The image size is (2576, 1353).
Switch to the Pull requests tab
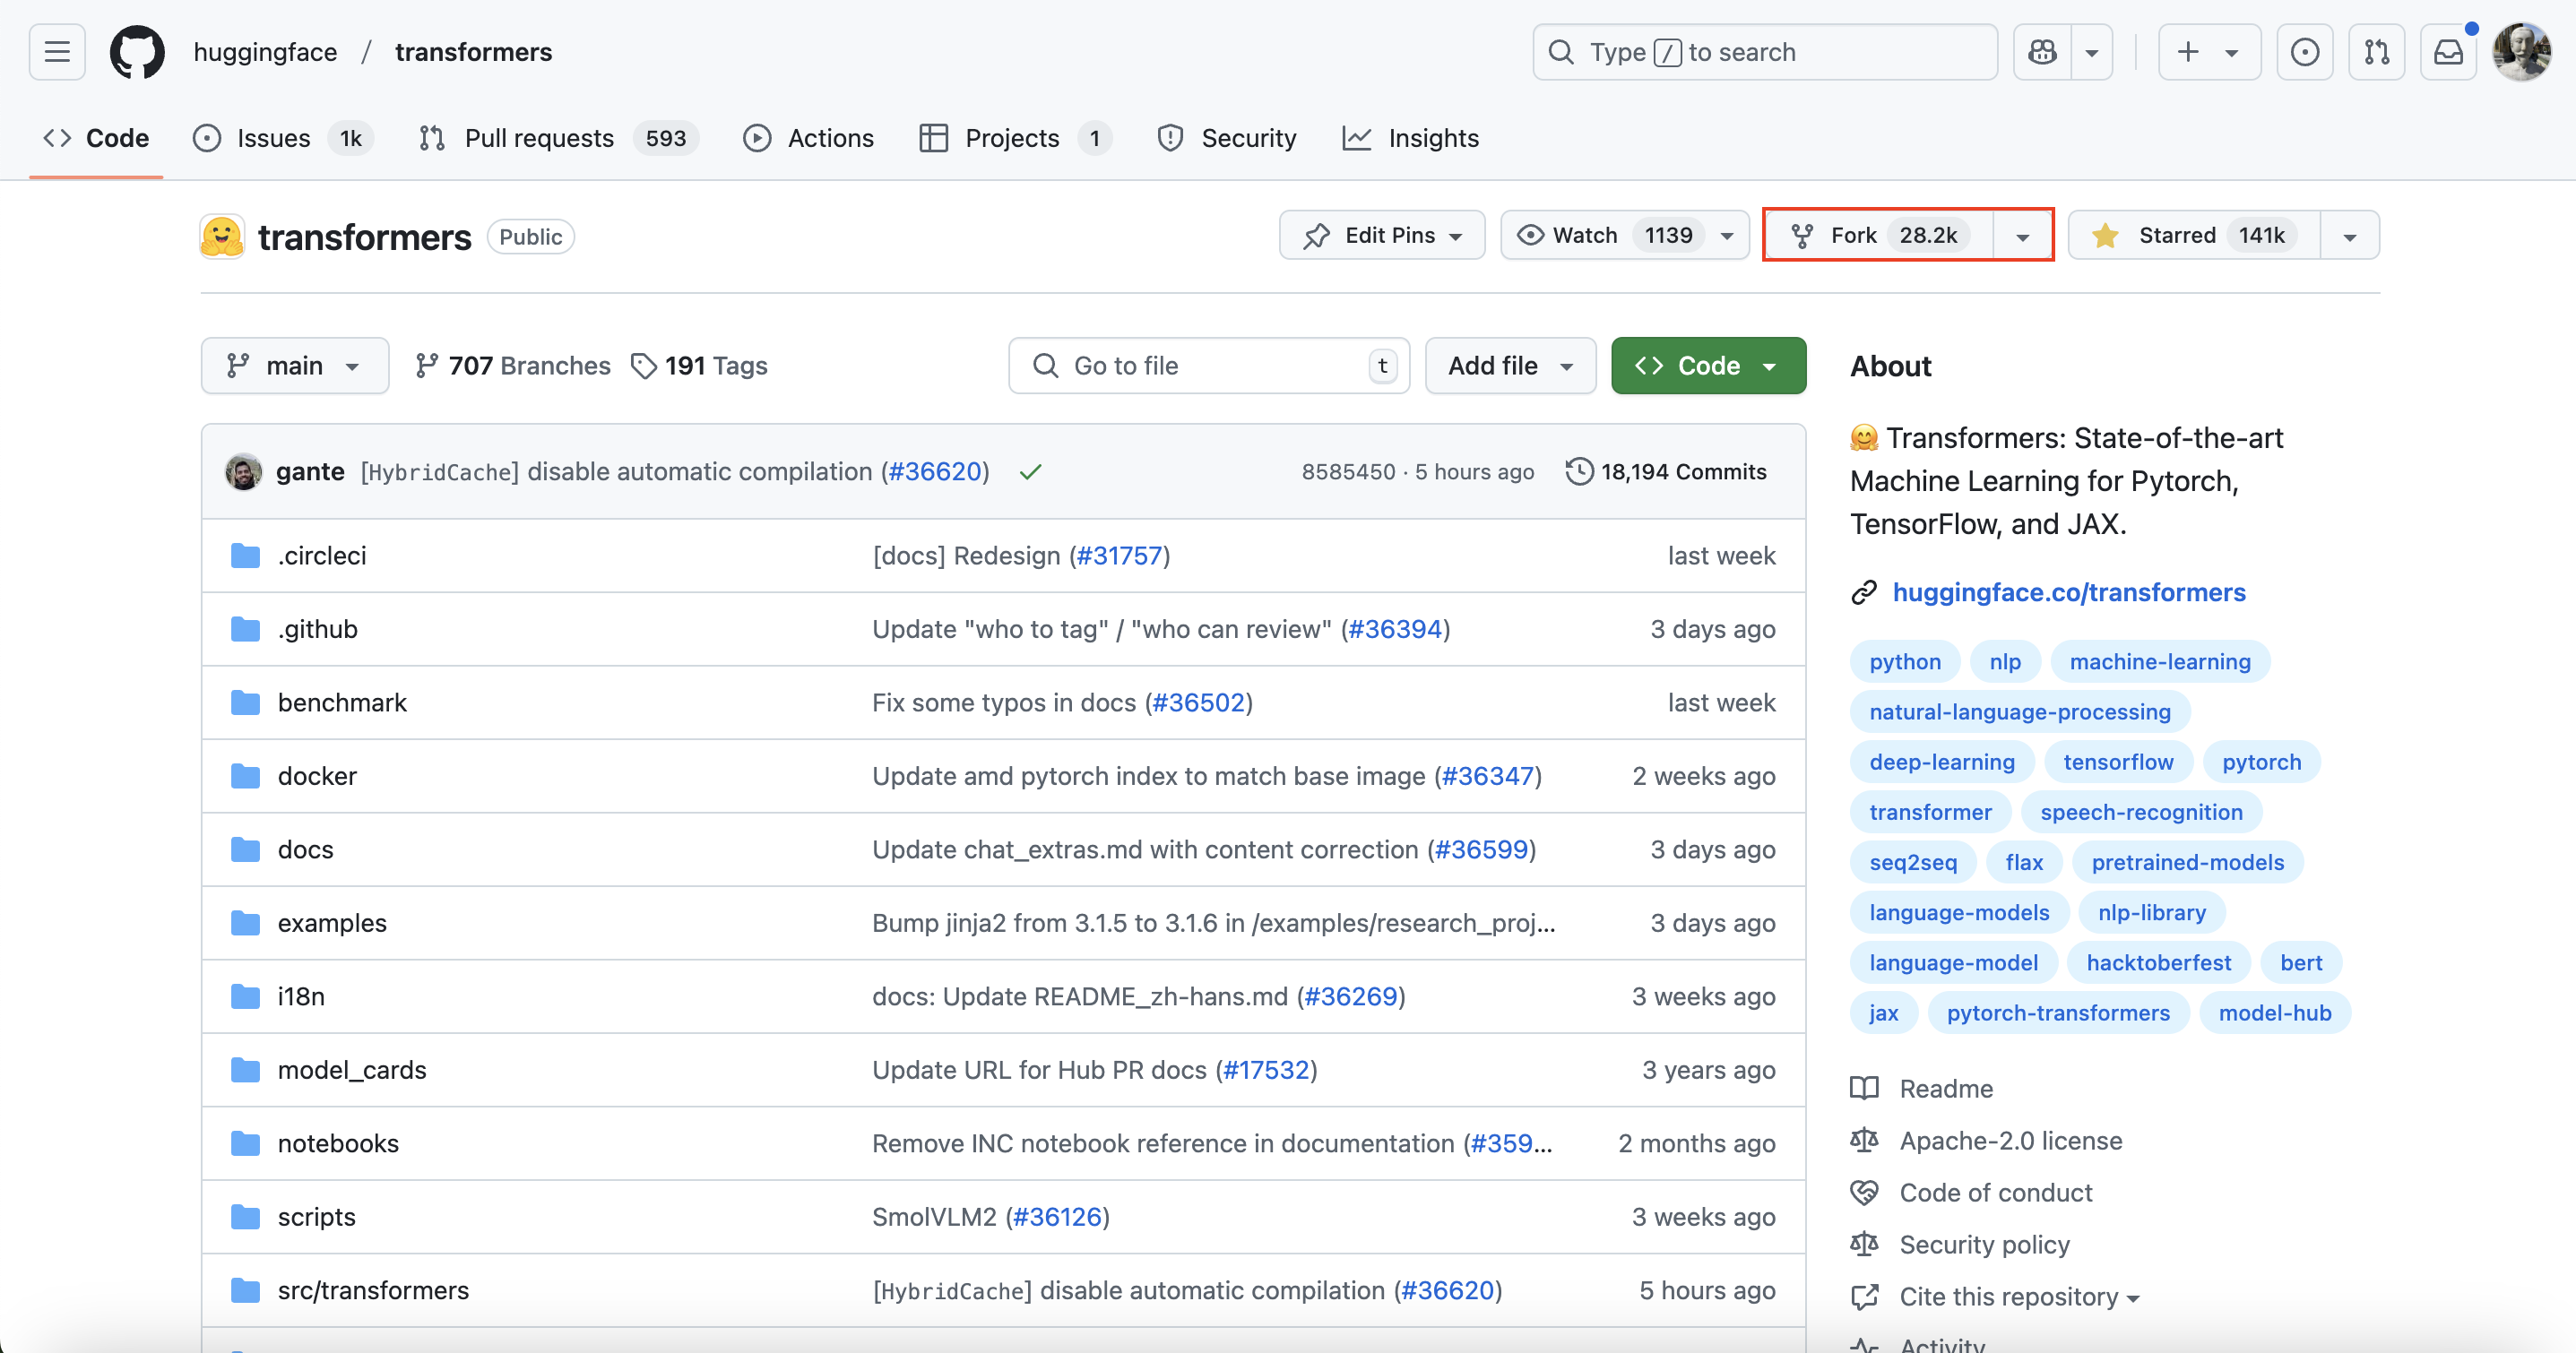pyautogui.click(x=558, y=138)
